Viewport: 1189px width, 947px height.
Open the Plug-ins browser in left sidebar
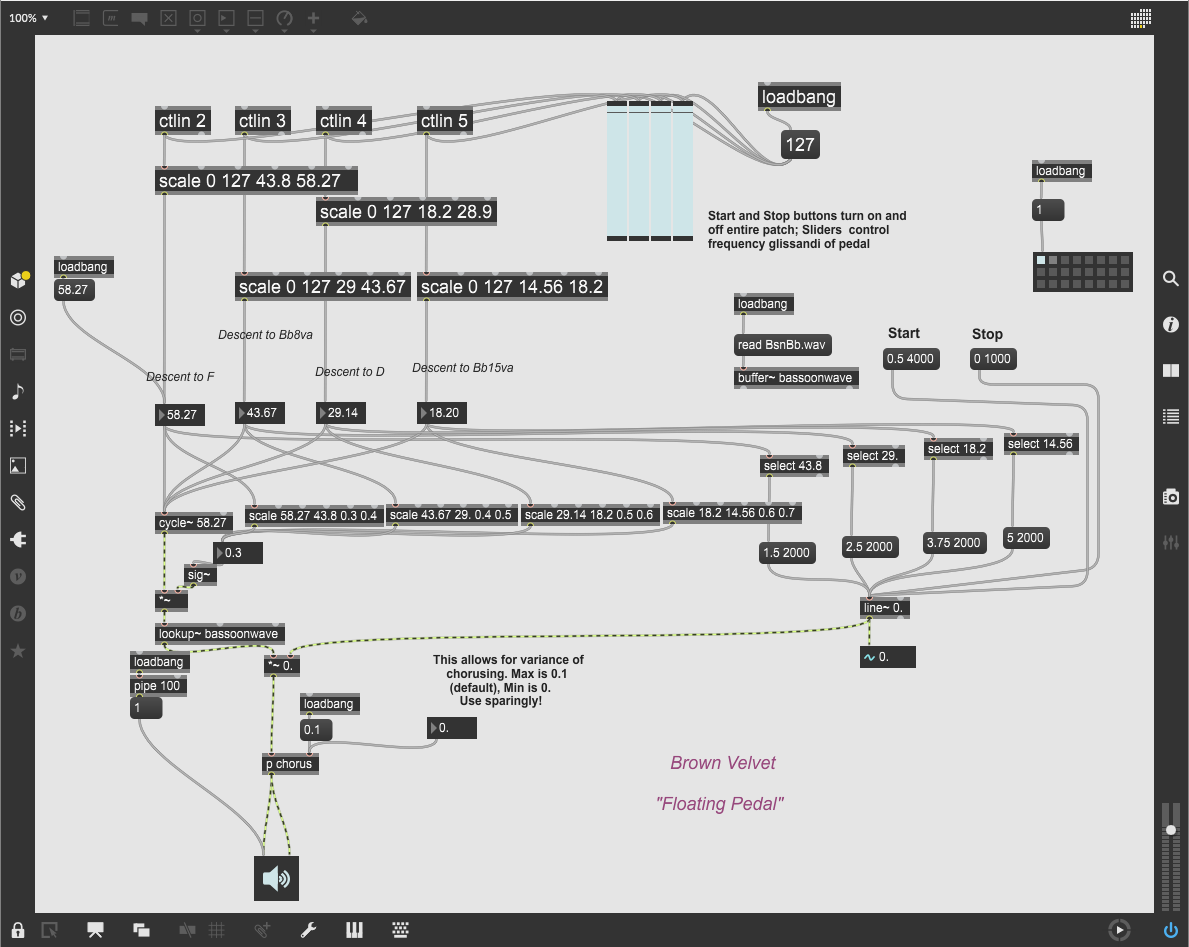click(x=18, y=539)
